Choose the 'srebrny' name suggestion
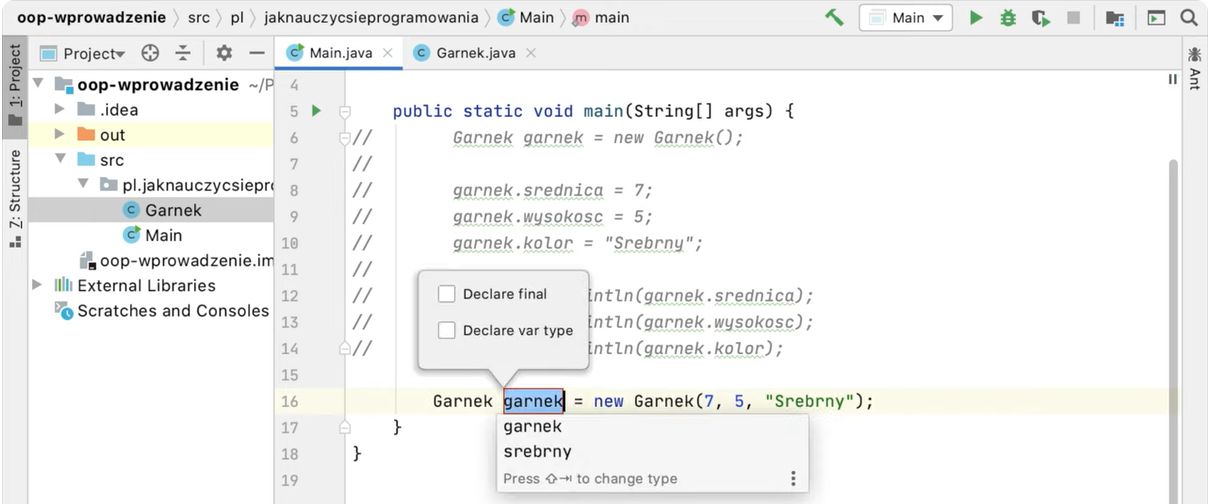The height and width of the screenshot is (504, 1214). 538,452
